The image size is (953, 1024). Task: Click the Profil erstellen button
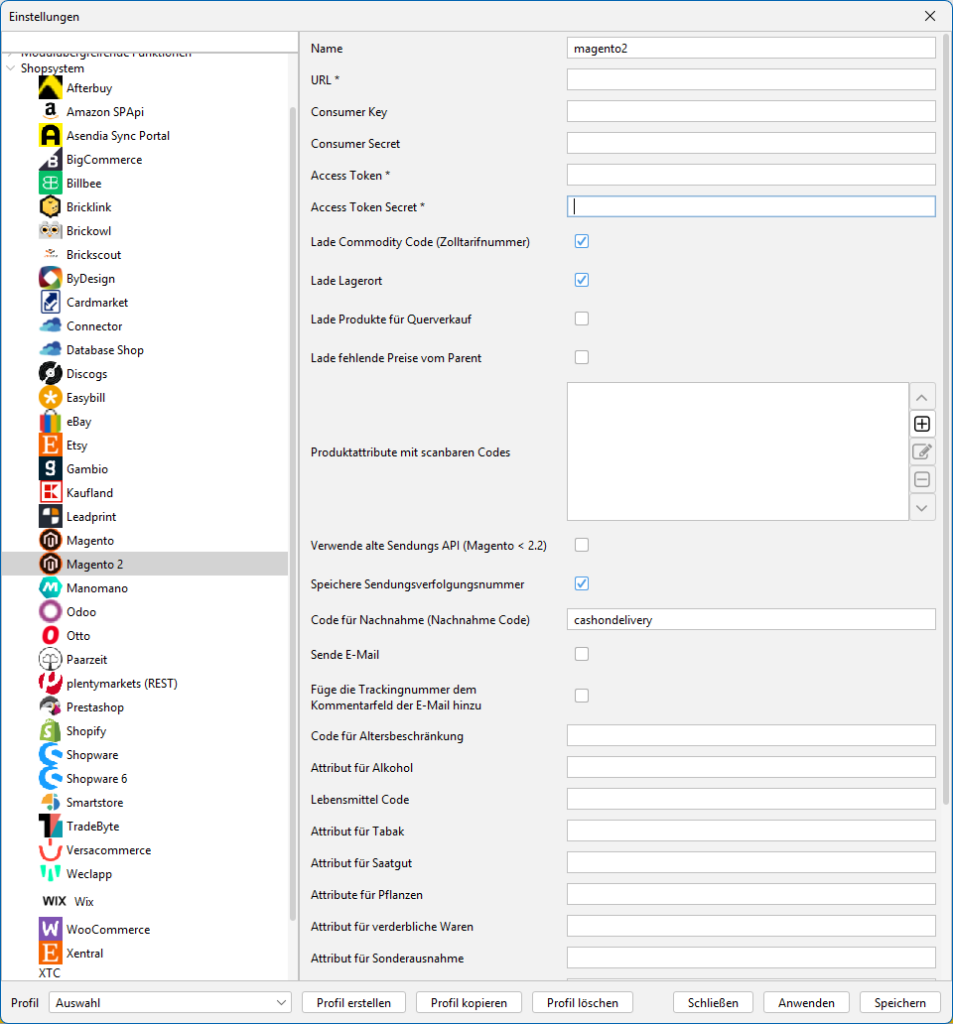click(354, 1002)
